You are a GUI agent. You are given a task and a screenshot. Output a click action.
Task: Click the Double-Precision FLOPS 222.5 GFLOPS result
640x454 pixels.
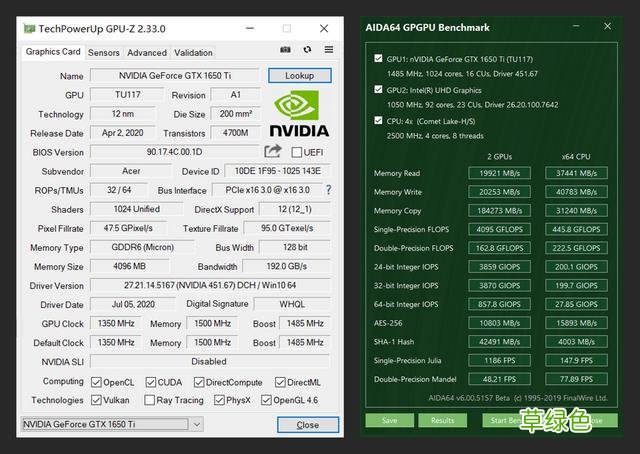[x=576, y=248]
